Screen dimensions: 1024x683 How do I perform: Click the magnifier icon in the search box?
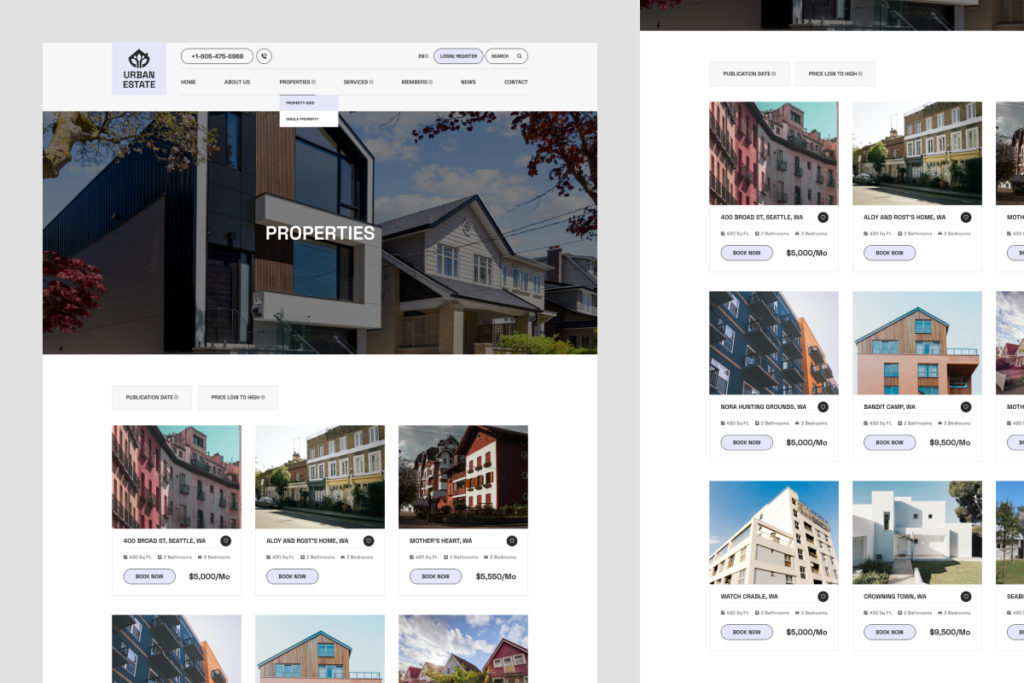[x=520, y=56]
